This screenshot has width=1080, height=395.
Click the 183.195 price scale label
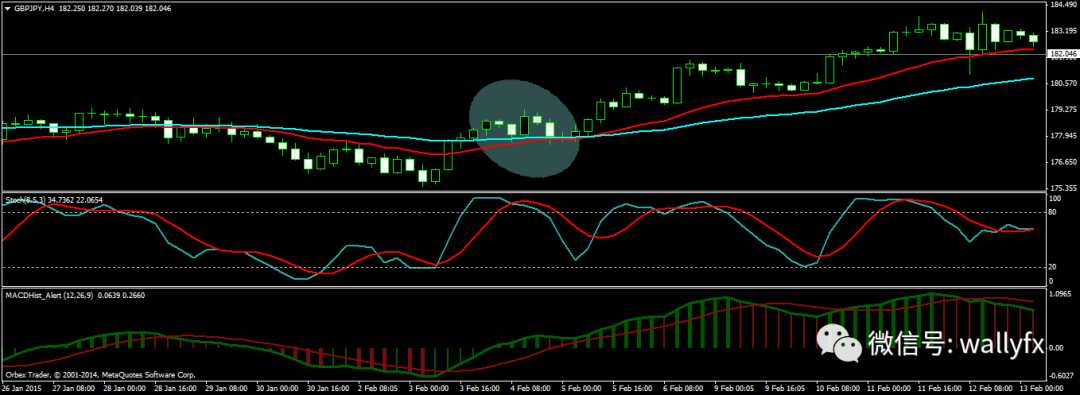(x=1062, y=31)
